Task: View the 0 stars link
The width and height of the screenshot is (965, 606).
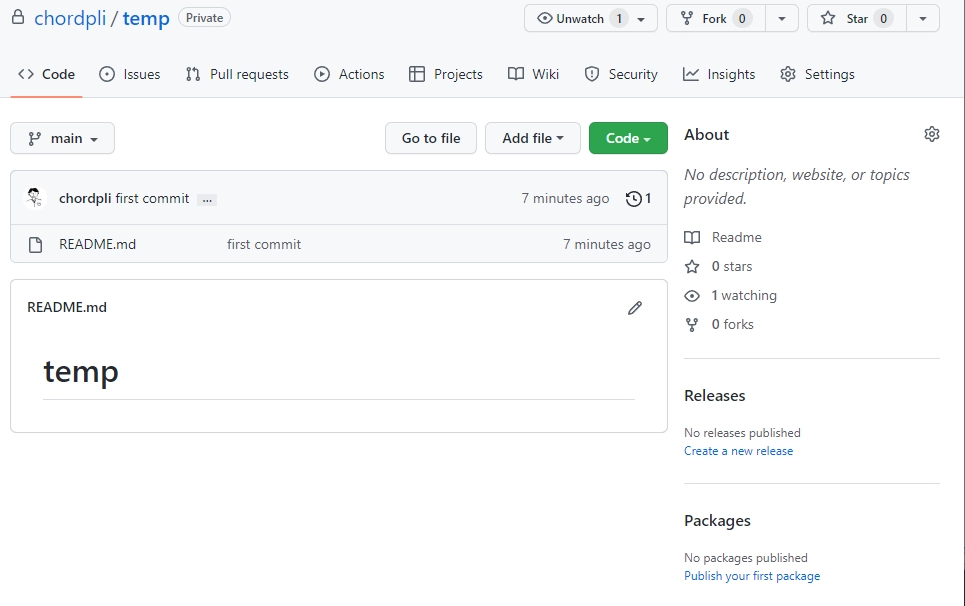Action: coord(732,266)
